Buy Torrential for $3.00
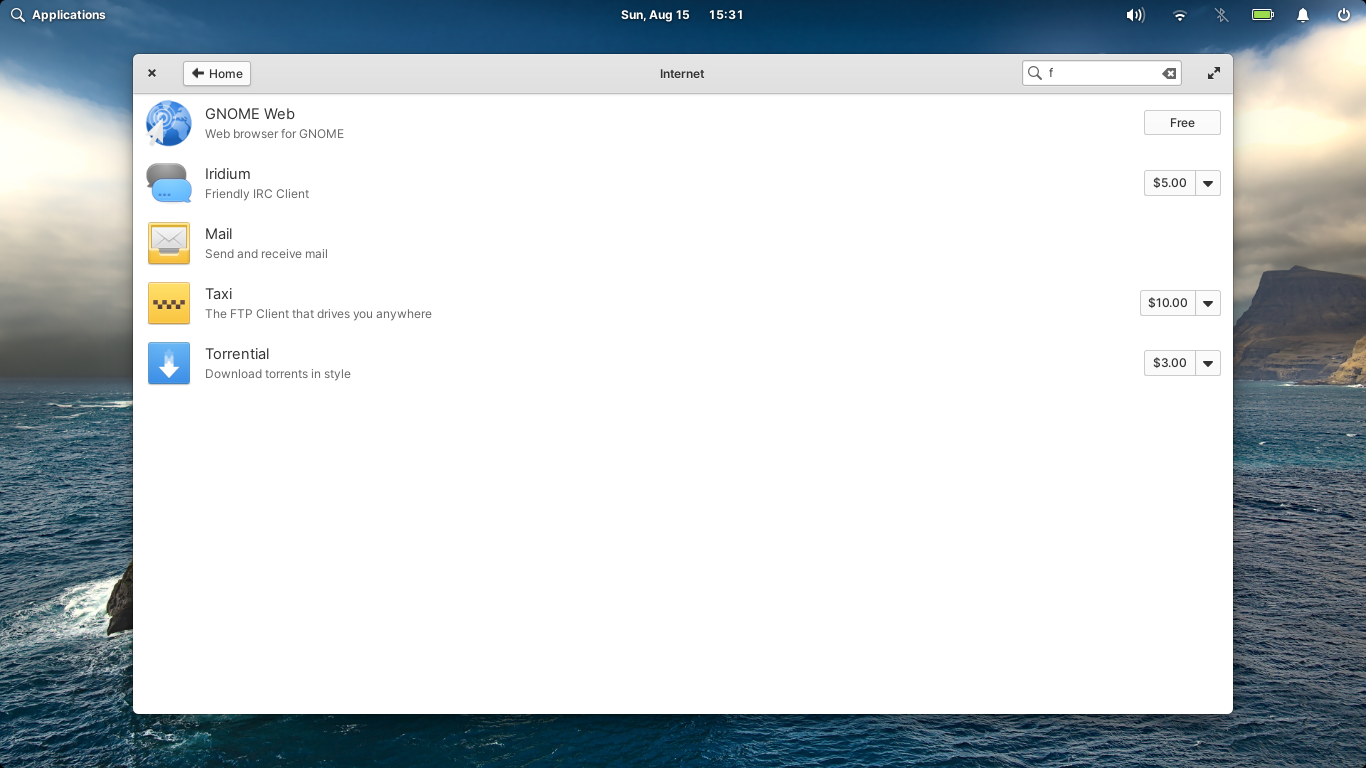1366x768 pixels. 1170,363
